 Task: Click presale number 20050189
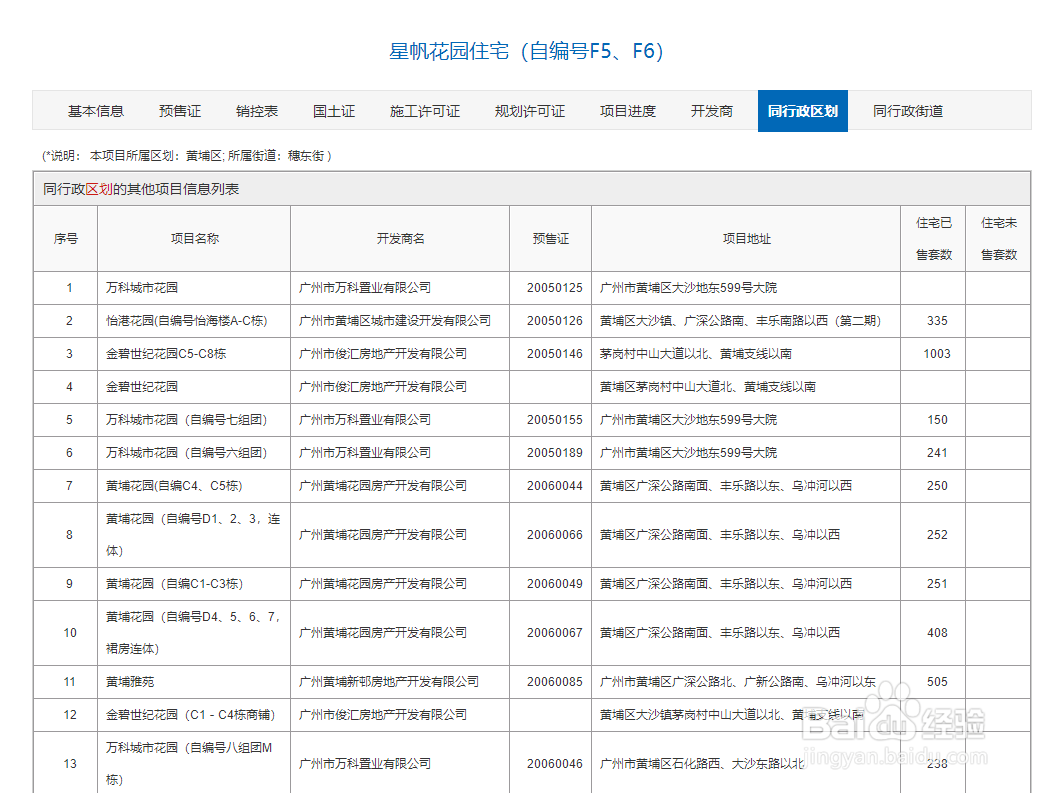(554, 452)
